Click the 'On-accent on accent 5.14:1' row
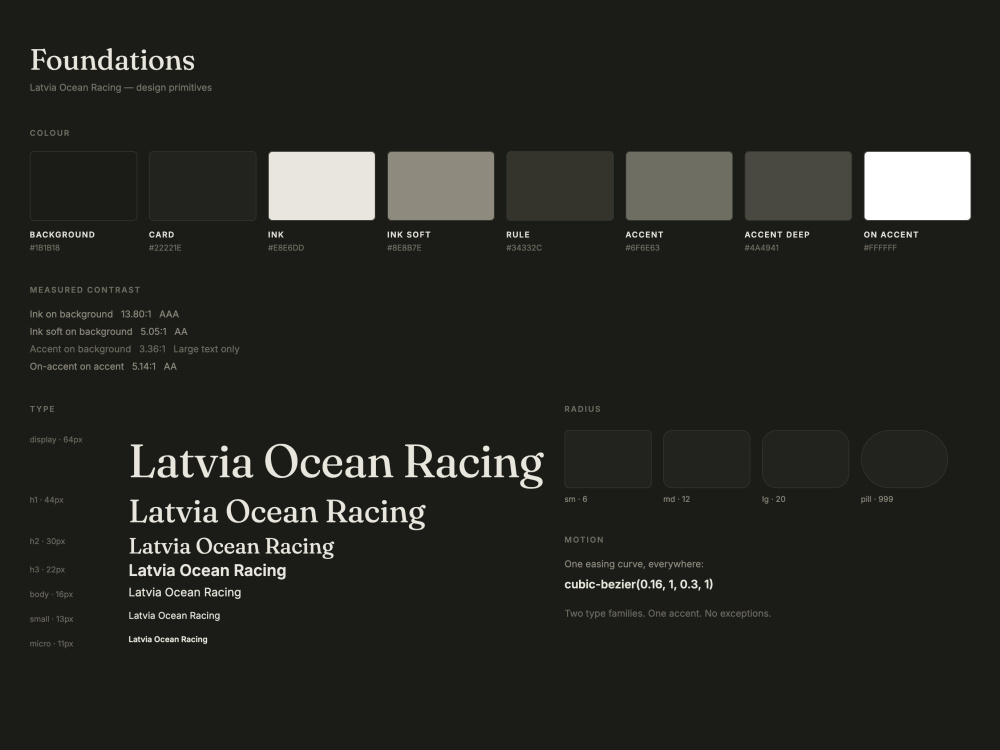The width and height of the screenshot is (1000, 750). tap(103, 366)
